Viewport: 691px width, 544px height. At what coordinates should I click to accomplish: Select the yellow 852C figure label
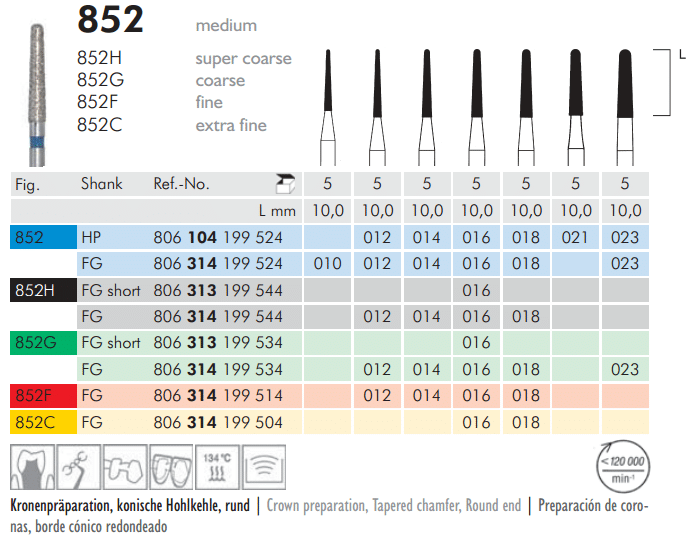(x=41, y=422)
